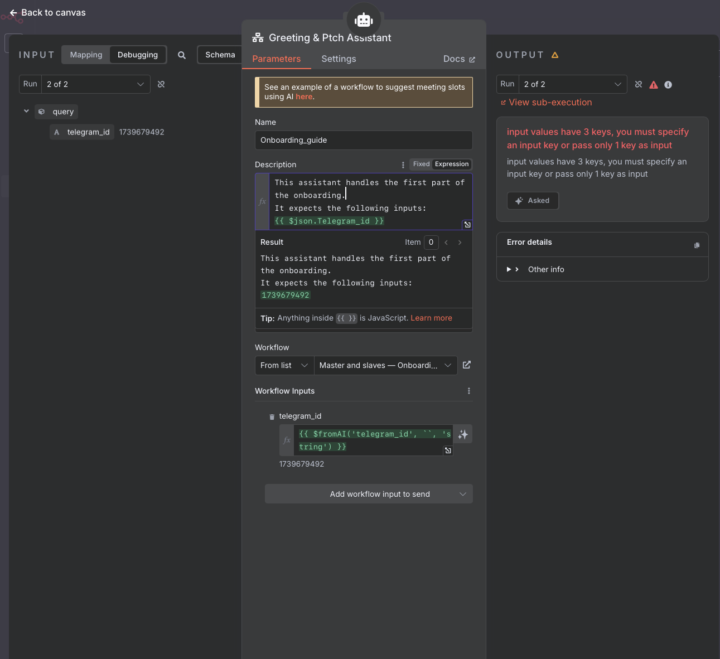
Task: Select telegram_id key in input tree
Action: pyautogui.click(x=82, y=132)
